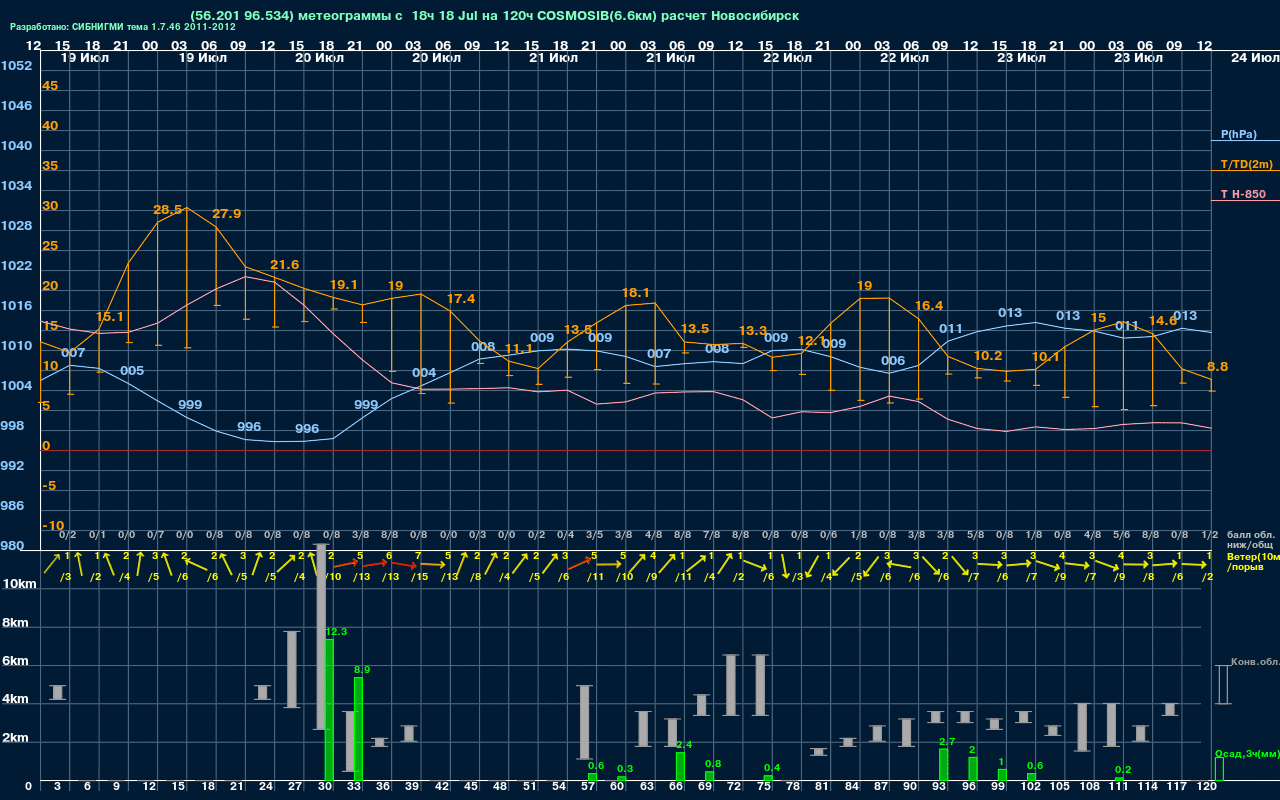Screen dimensions: 1280x800
Task: Click the green 8.9 precipitation bar
Action: tap(358, 729)
